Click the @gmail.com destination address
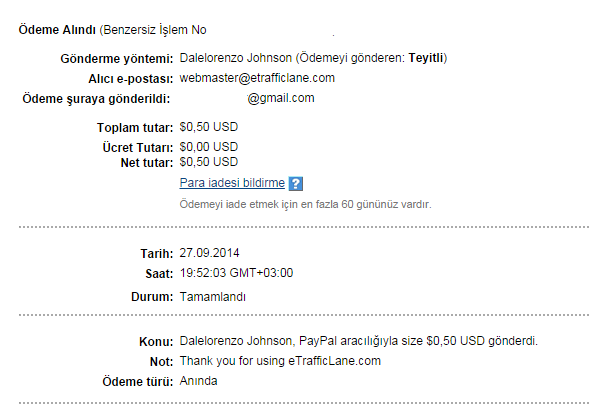The image size is (589, 404). pos(281,98)
